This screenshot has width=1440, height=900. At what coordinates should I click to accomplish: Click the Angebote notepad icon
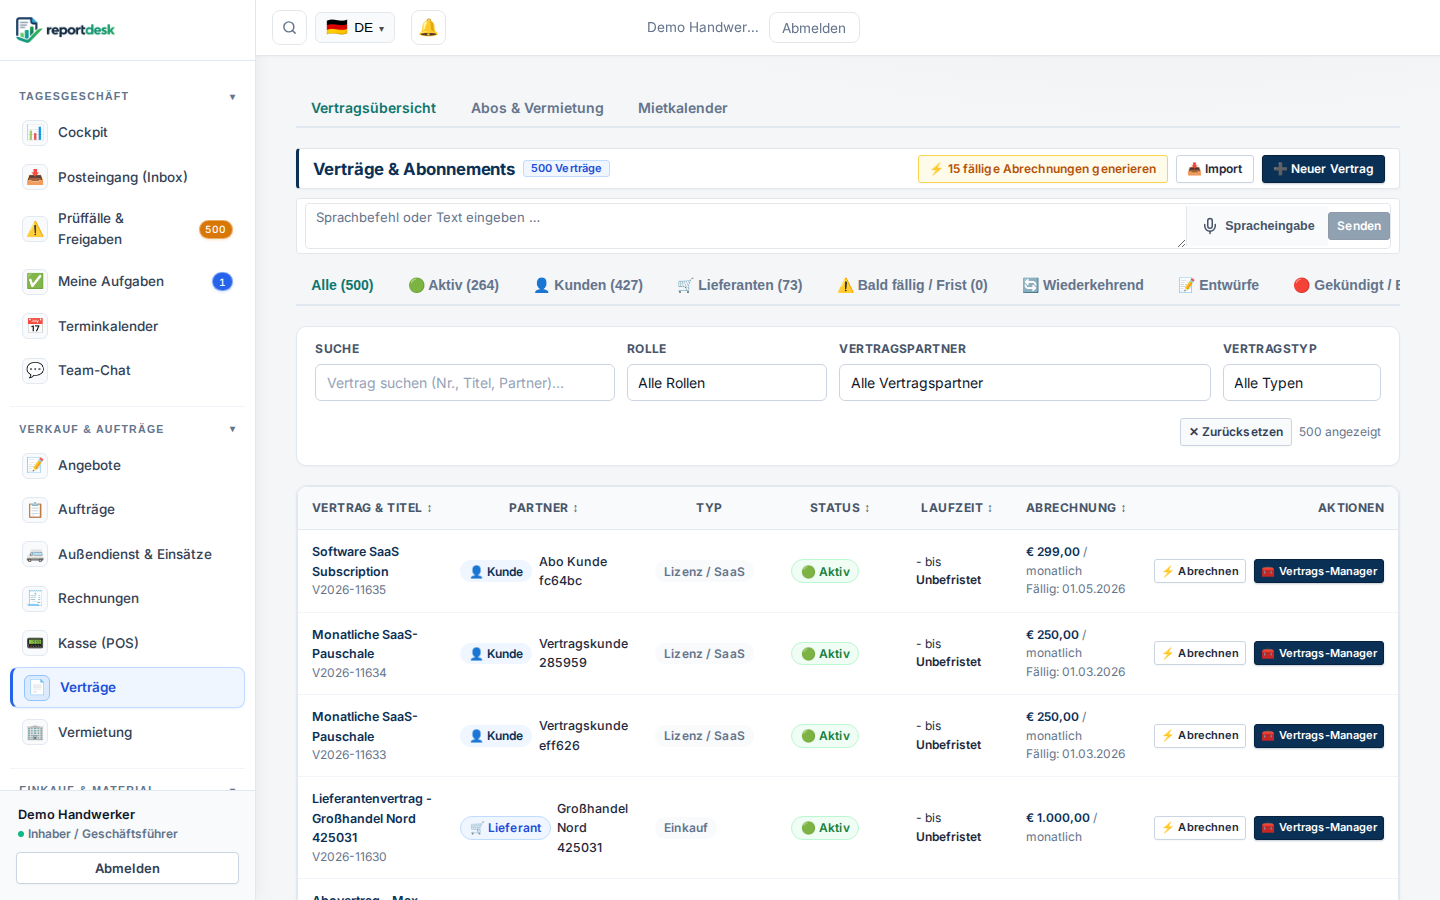coord(35,465)
